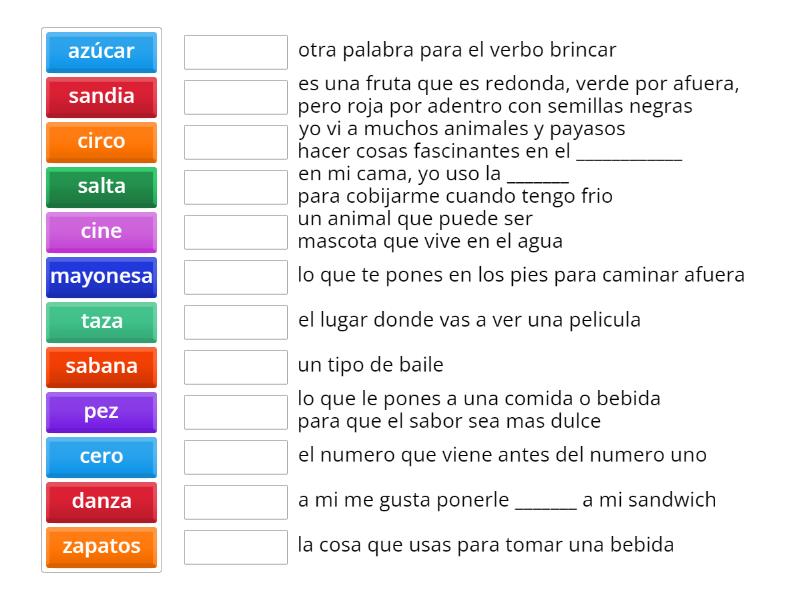This screenshot has height=600, width=800.
Task: Click the cine word tile
Action: [100, 232]
